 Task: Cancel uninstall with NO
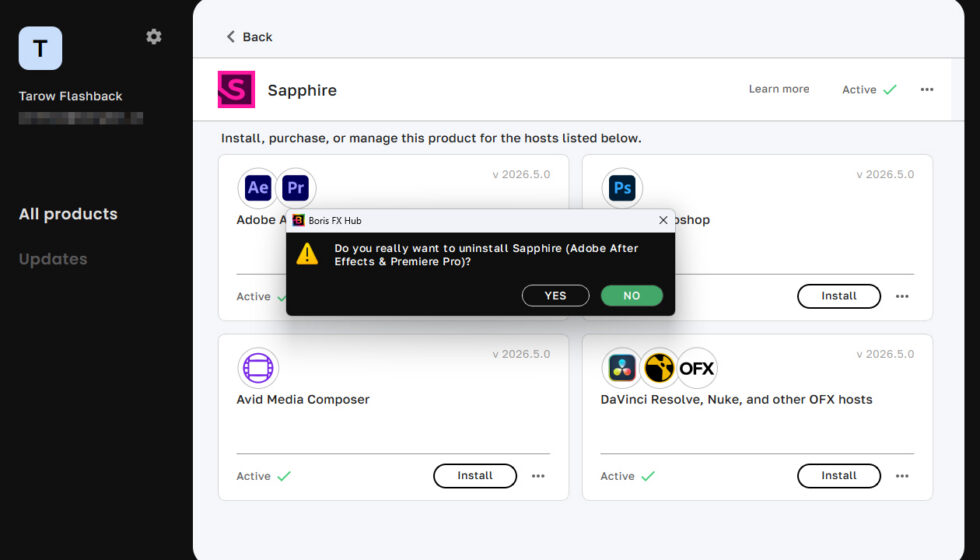[631, 296]
